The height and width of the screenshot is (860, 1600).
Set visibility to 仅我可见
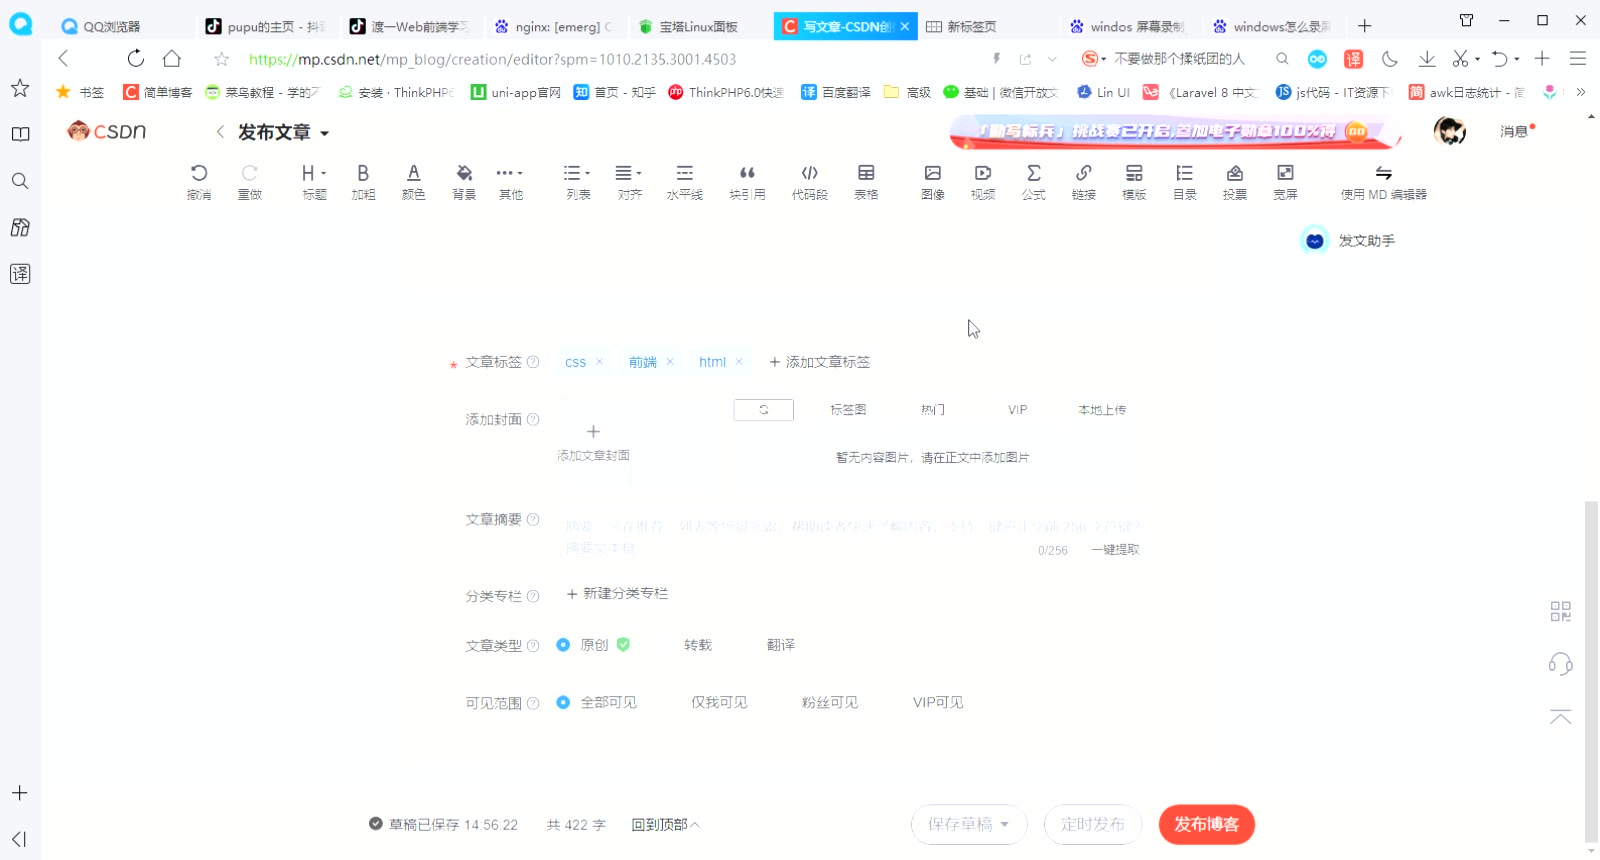pos(718,703)
